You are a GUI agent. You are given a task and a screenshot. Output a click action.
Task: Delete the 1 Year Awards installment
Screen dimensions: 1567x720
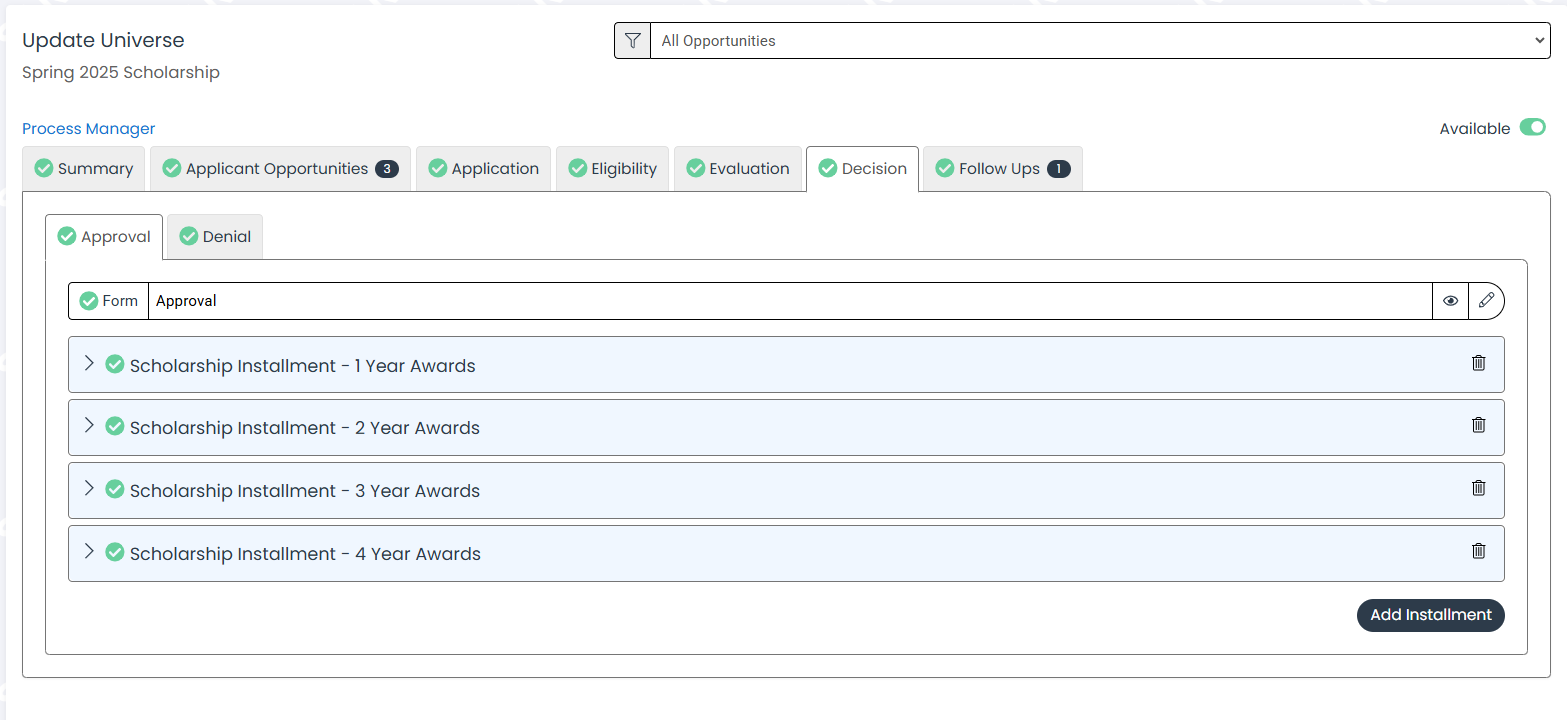(1478, 363)
